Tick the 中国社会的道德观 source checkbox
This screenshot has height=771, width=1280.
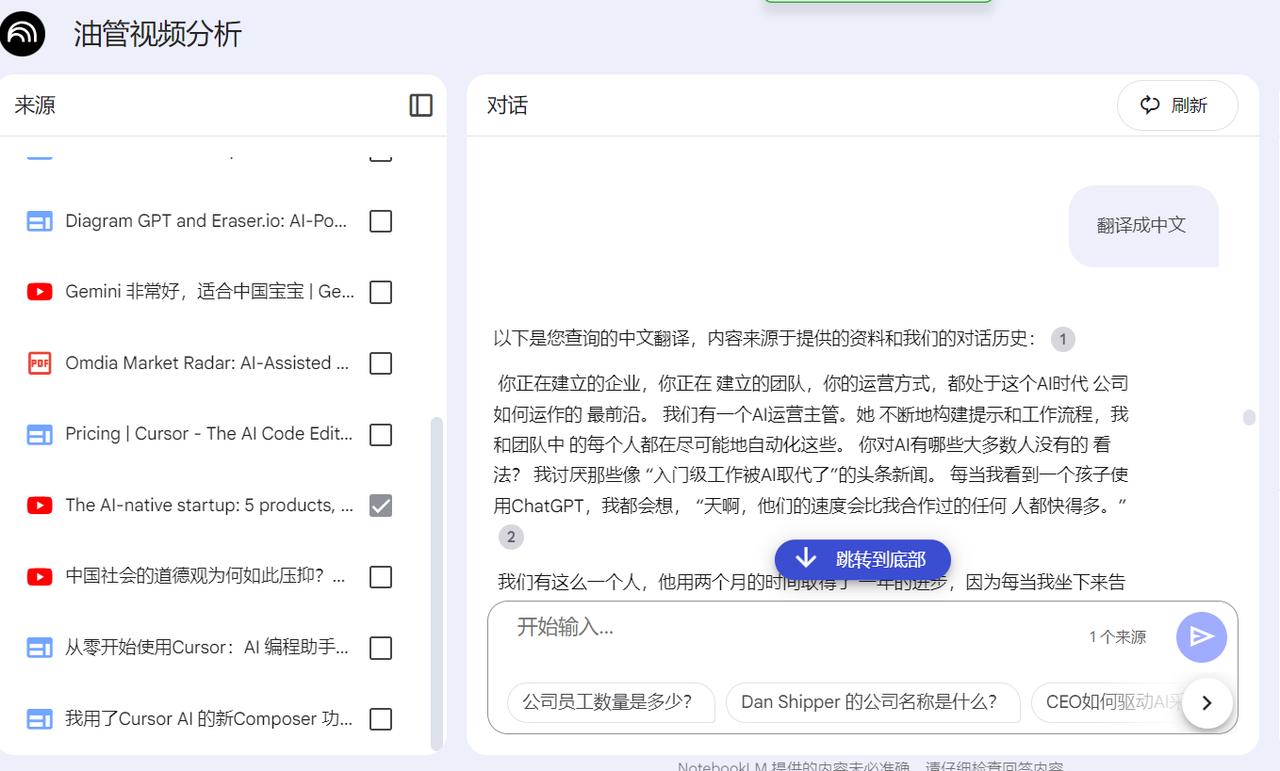(x=380, y=577)
